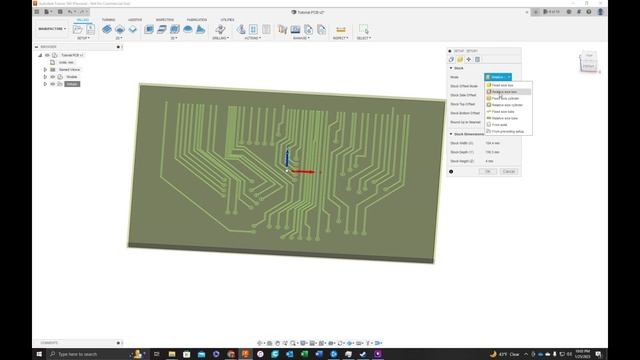640x360 pixels.
Task: Click the second Manage group icon
Action: click(296, 29)
